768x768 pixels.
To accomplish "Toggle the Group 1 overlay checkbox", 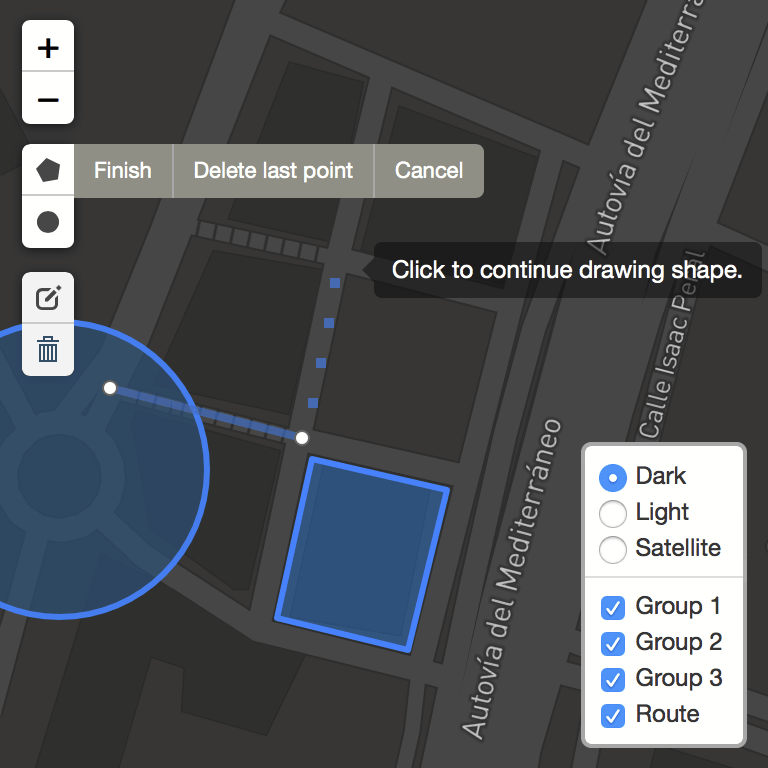I will tap(613, 608).
